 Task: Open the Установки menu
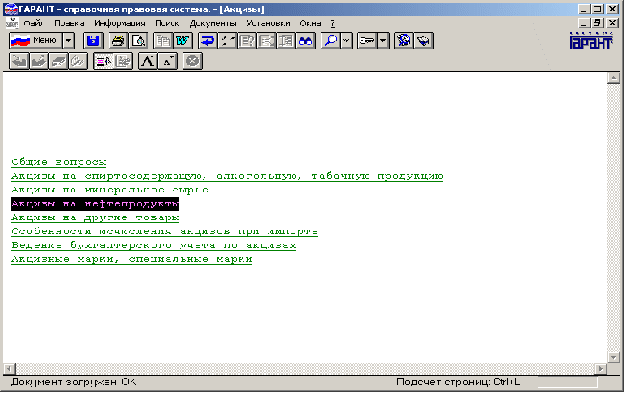pyautogui.click(x=268, y=23)
